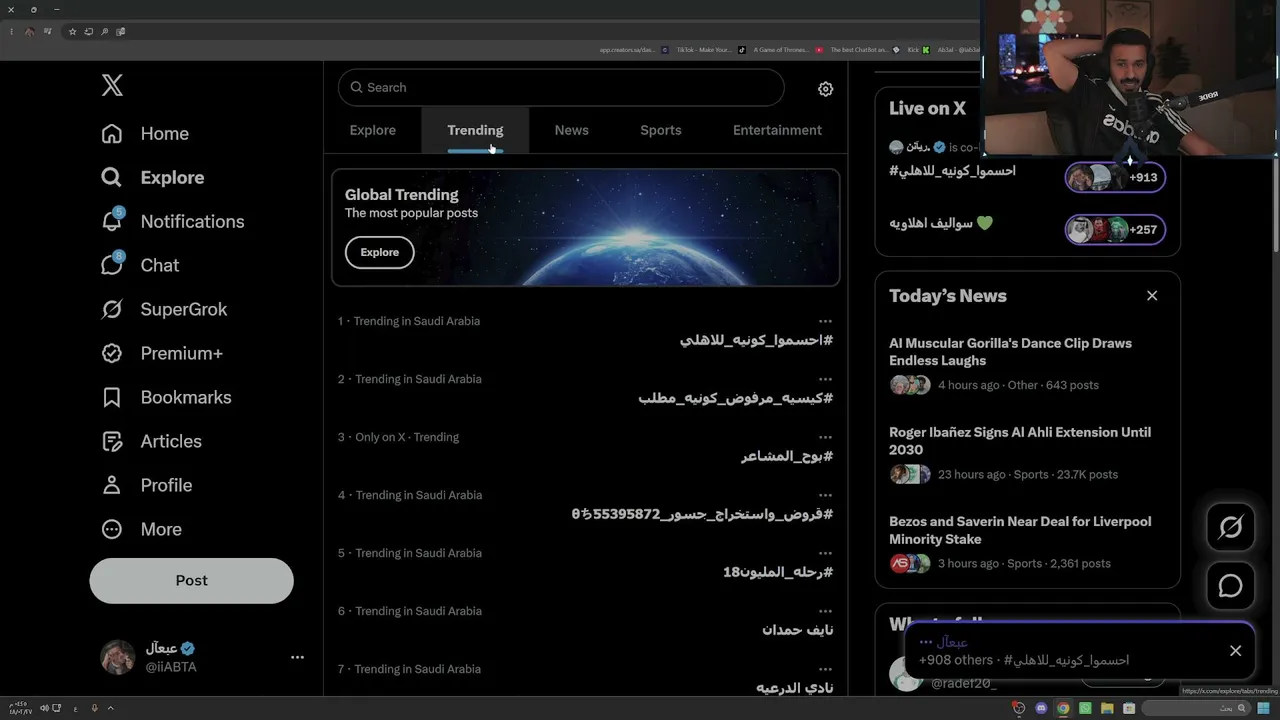1280x720 pixels.
Task: Open the Live on X heading
Action: click(x=927, y=108)
